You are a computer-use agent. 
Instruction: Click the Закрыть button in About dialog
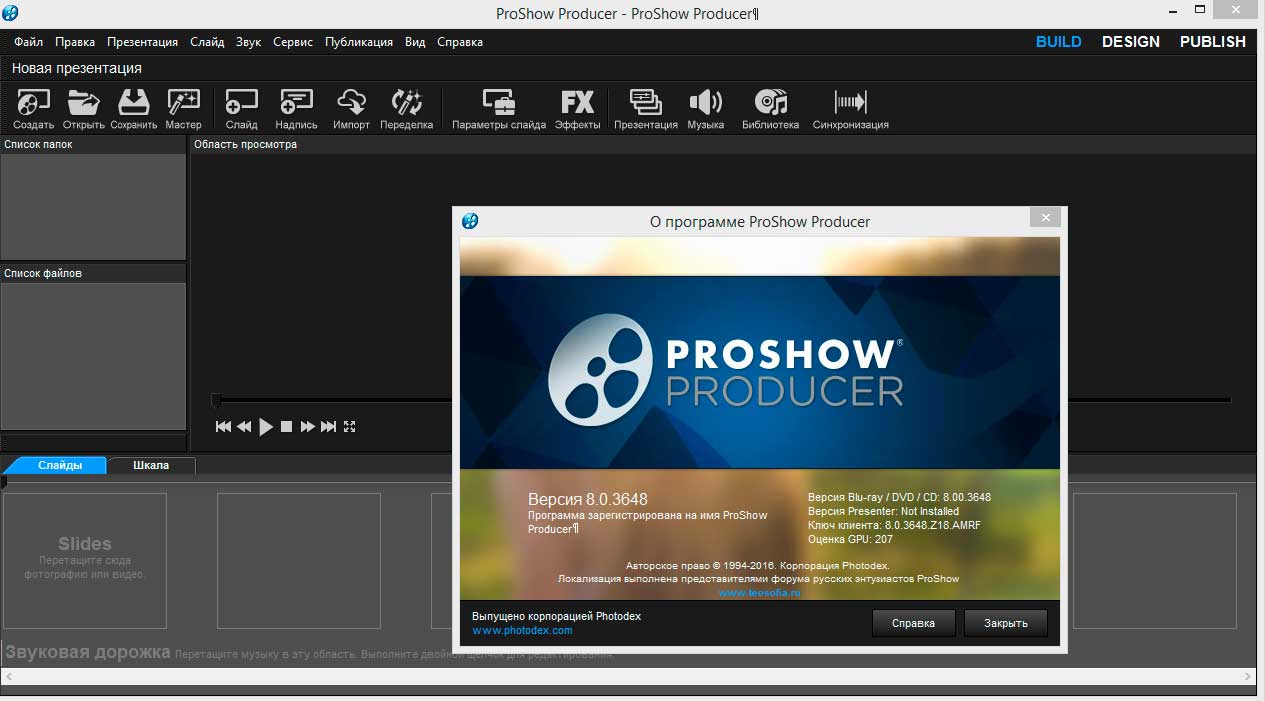1005,623
